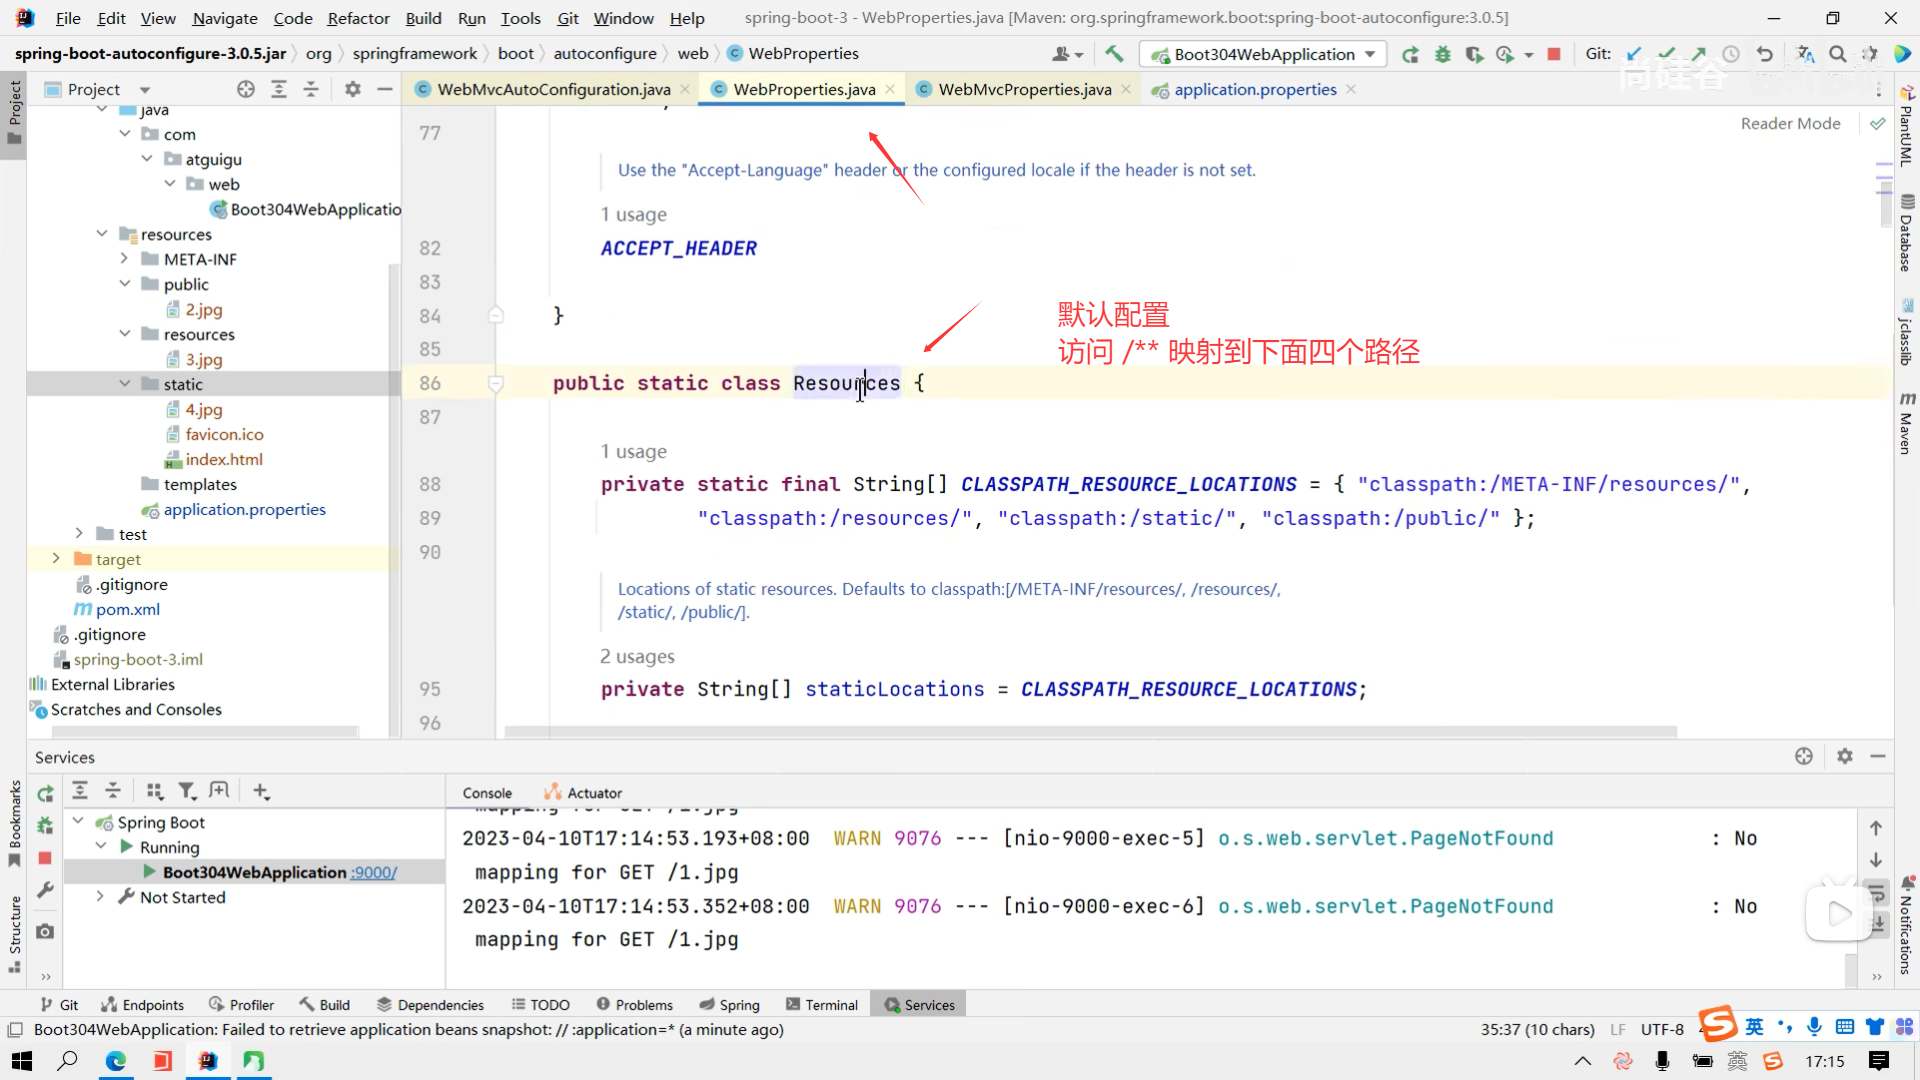
Task: Open the Refactor menu
Action: pyautogui.click(x=358, y=18)
